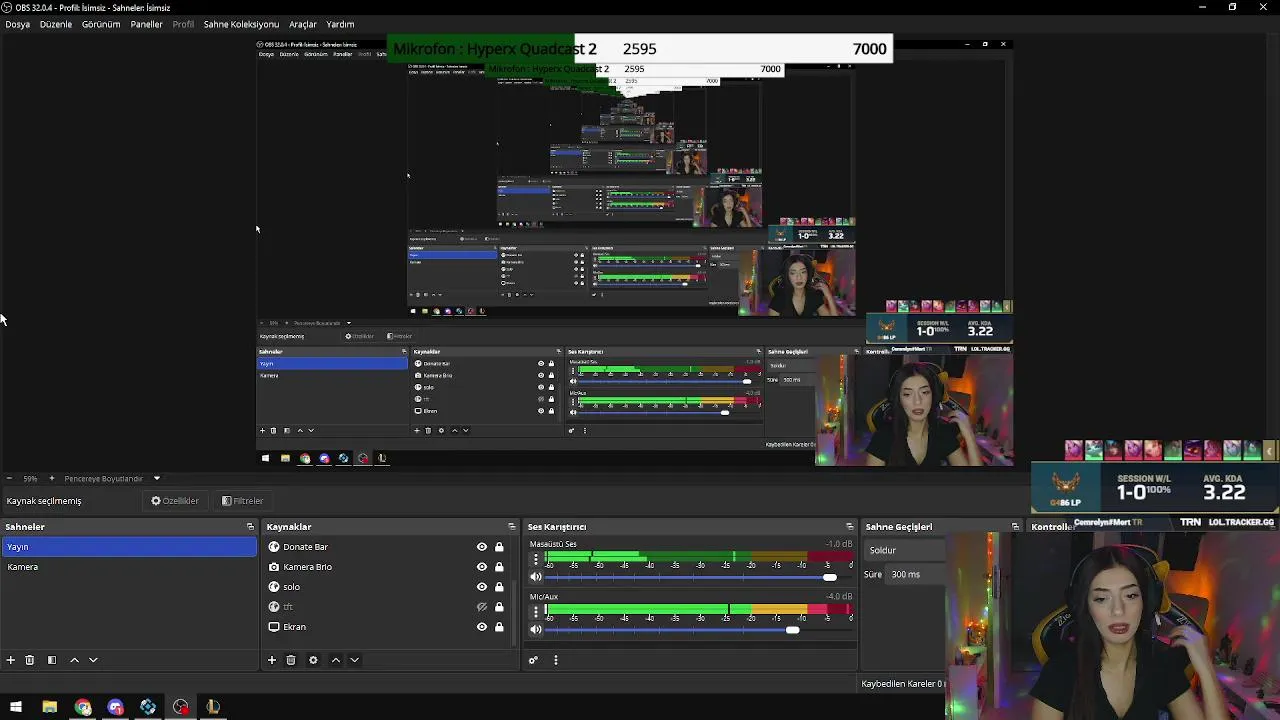The height and width of the screenshot is (720, 1280).
Task: Open the Profil menu
Action: pyautogui.click(x=183, y=24)
